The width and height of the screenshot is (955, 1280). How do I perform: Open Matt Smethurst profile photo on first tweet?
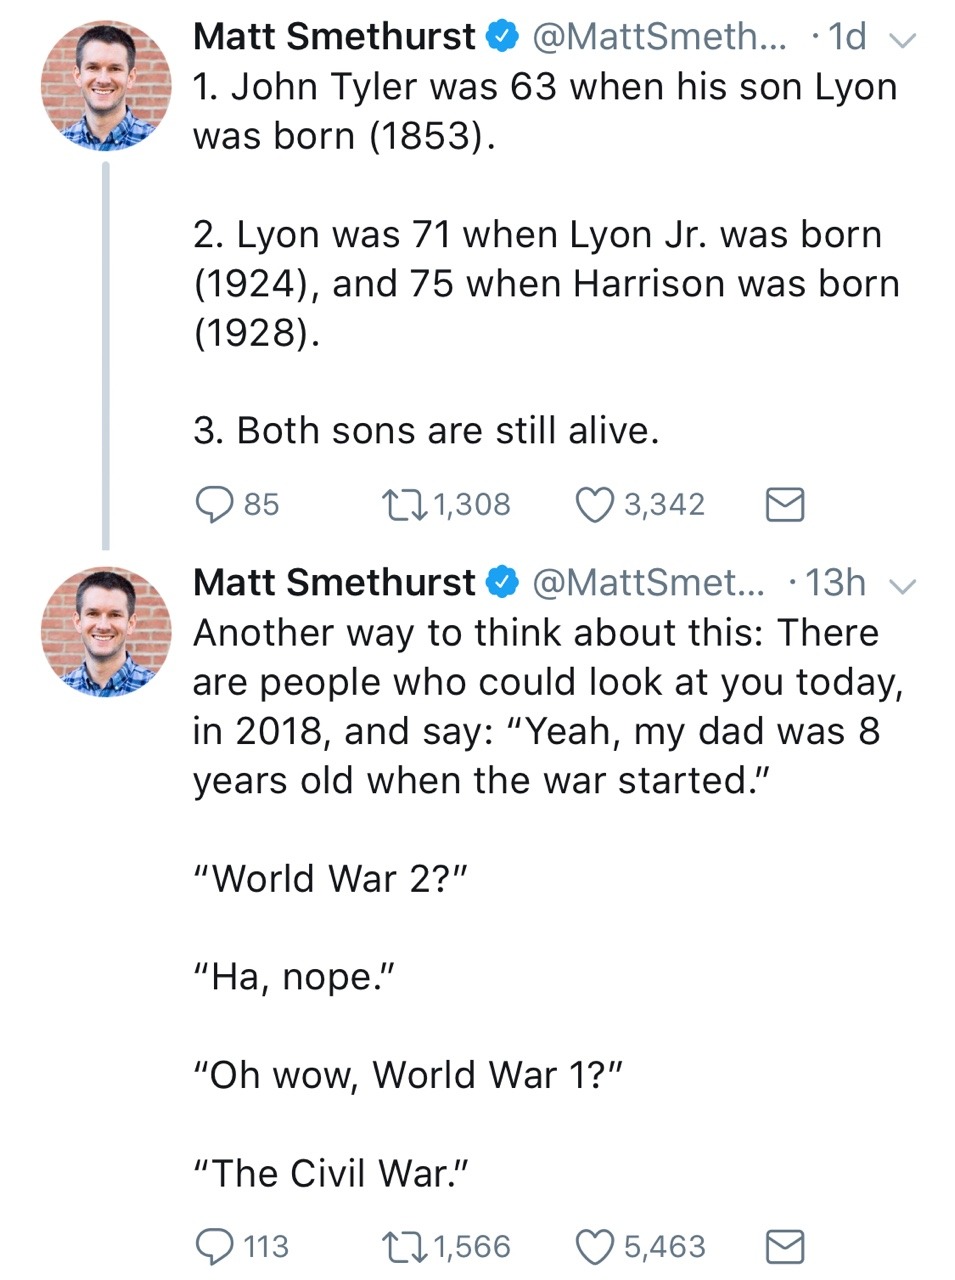(105, 86)
